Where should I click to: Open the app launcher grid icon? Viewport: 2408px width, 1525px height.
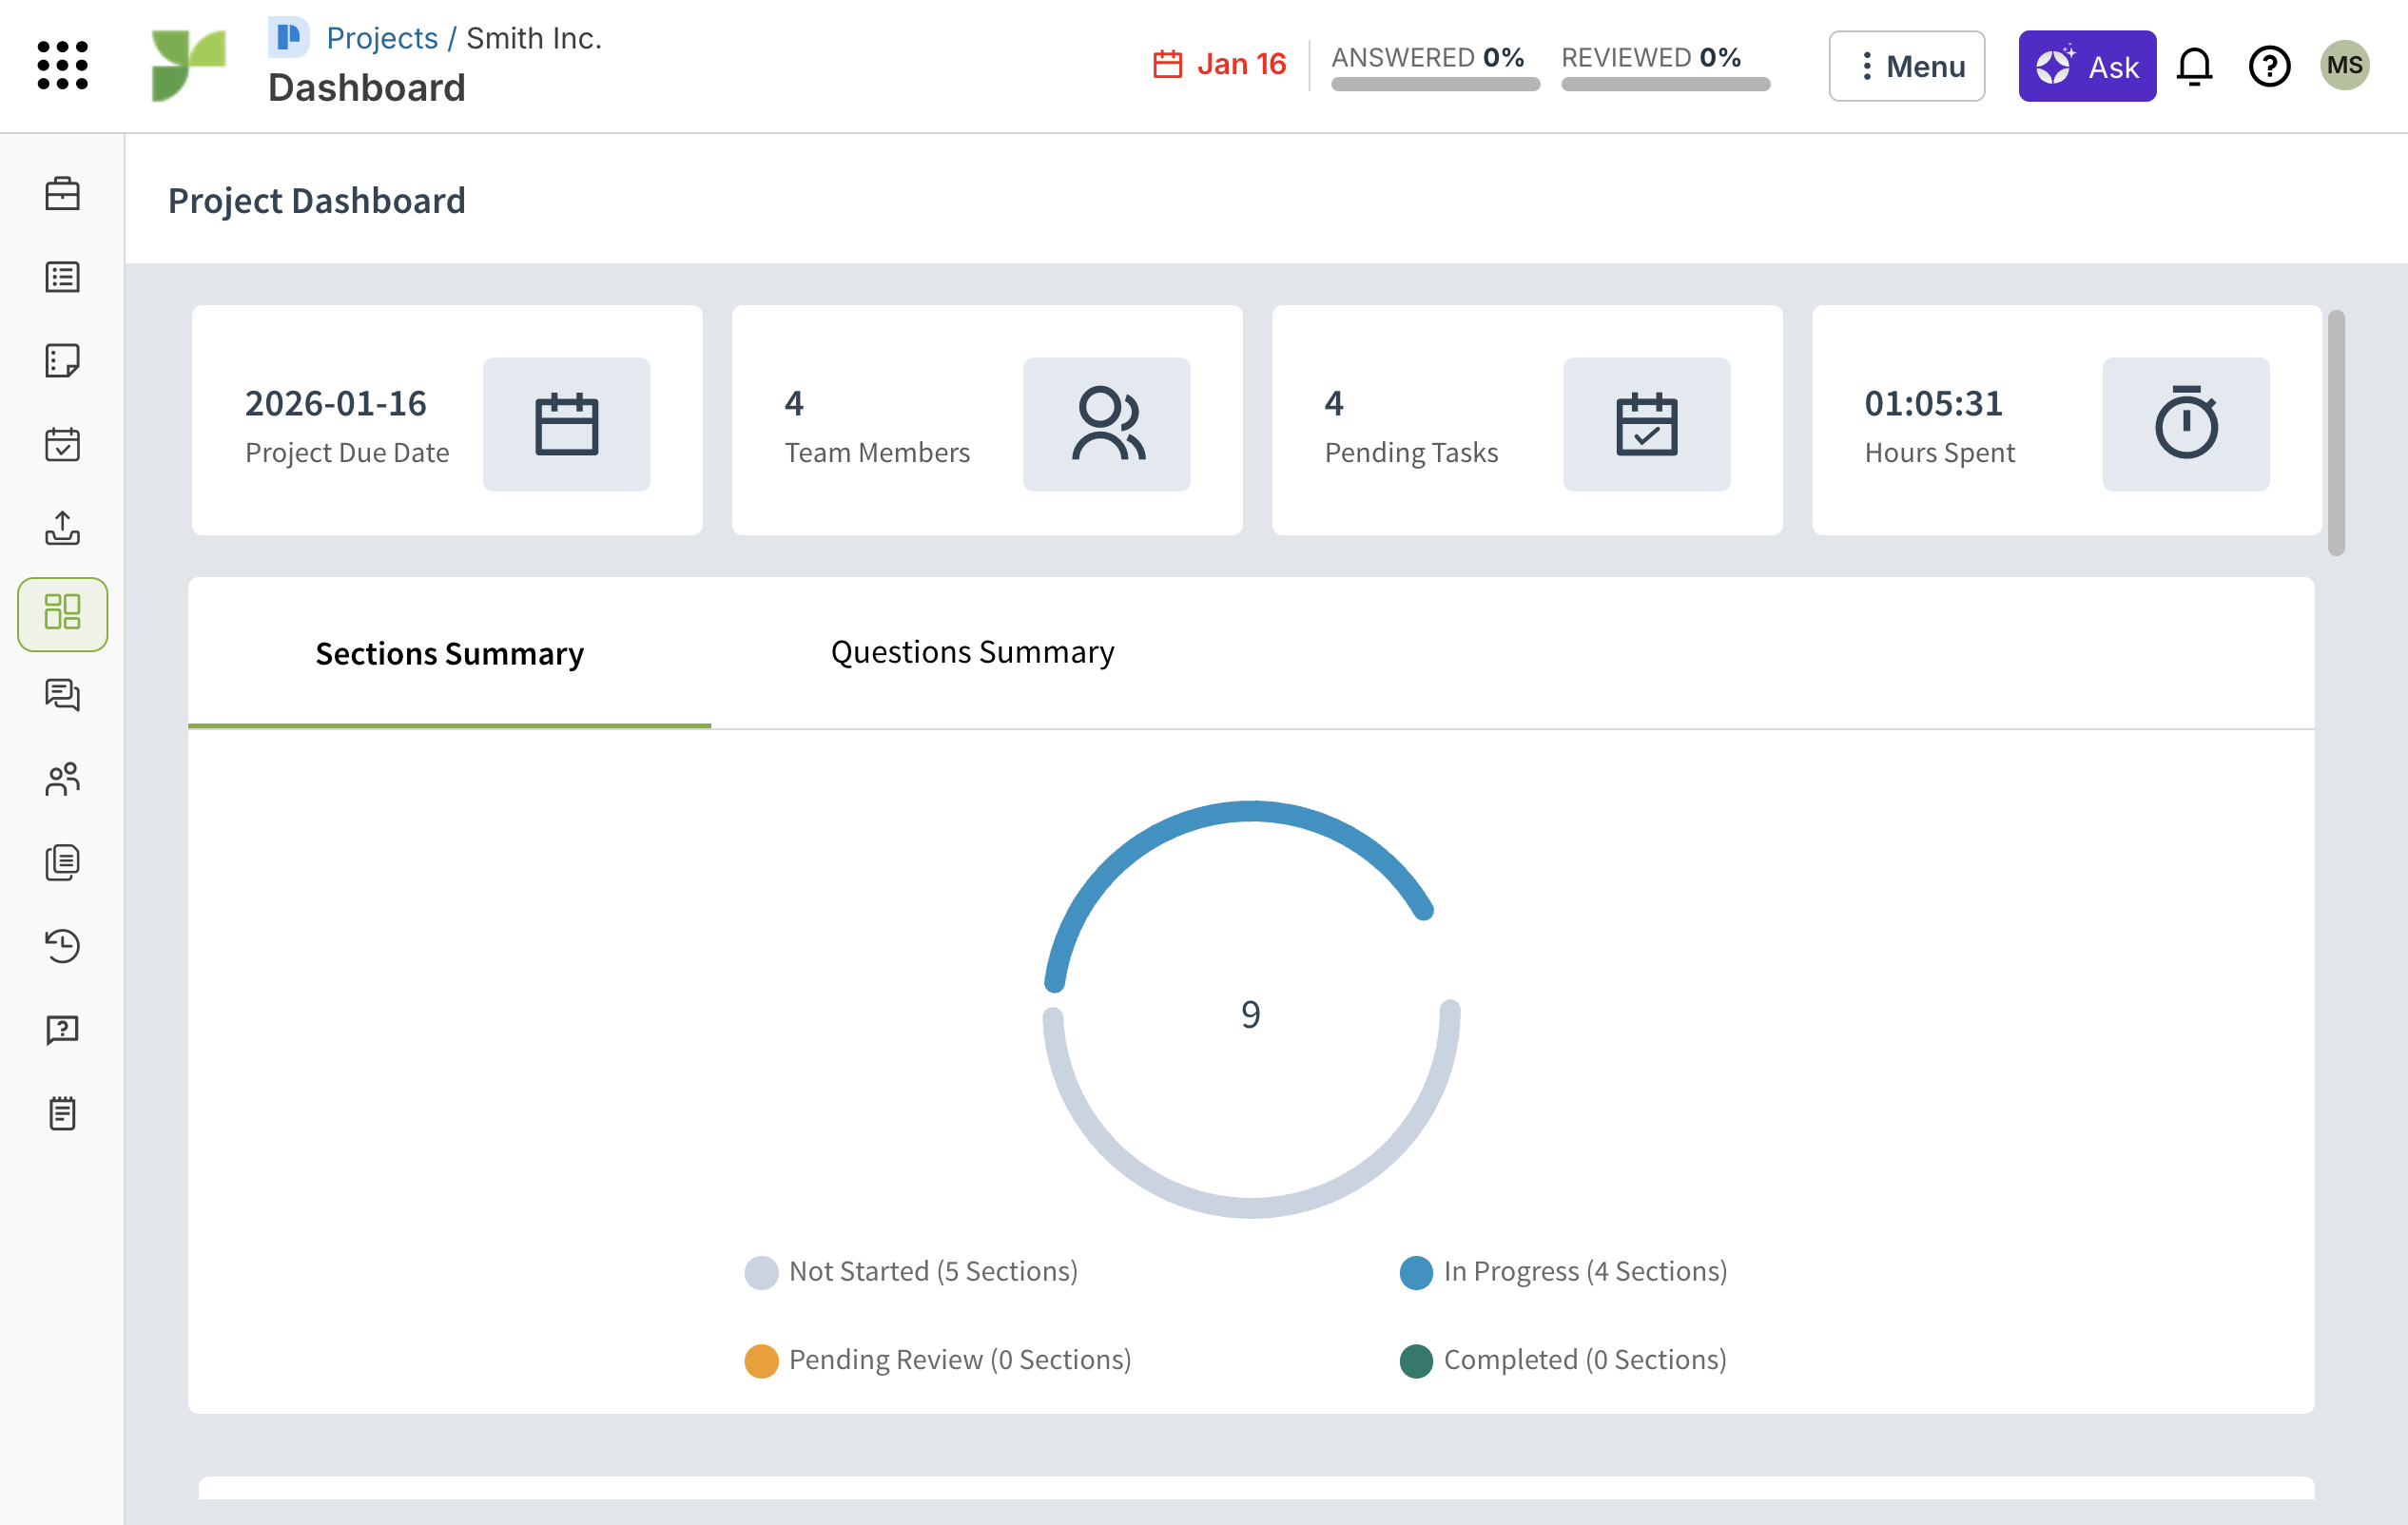[62, 65]
